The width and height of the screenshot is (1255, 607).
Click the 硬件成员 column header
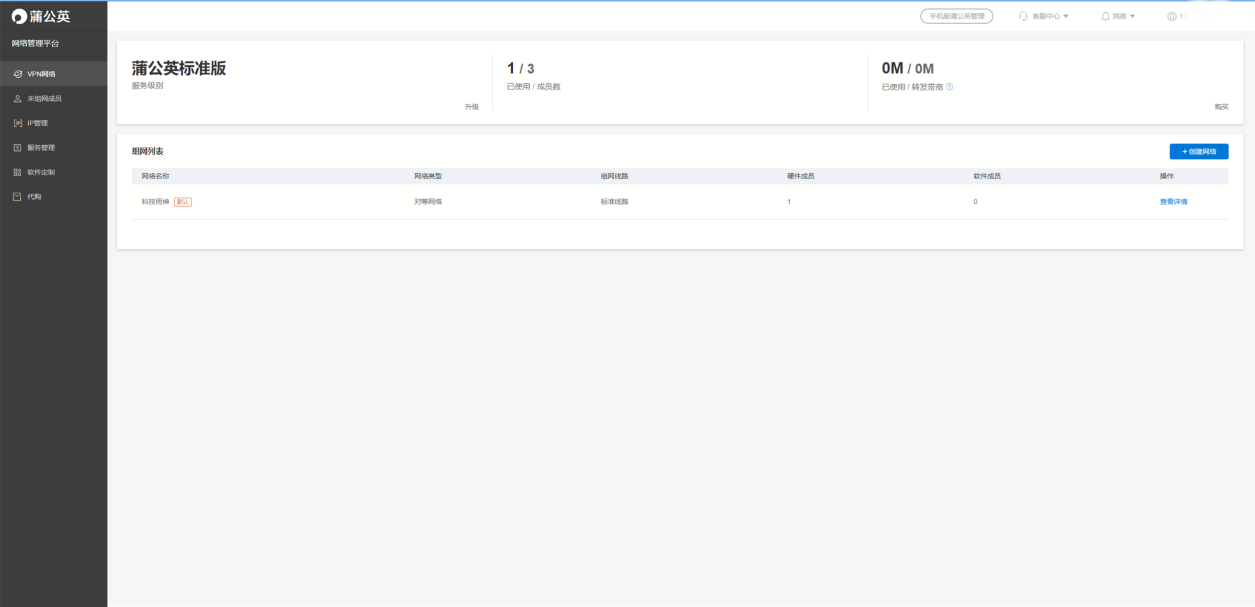point(800,176)
